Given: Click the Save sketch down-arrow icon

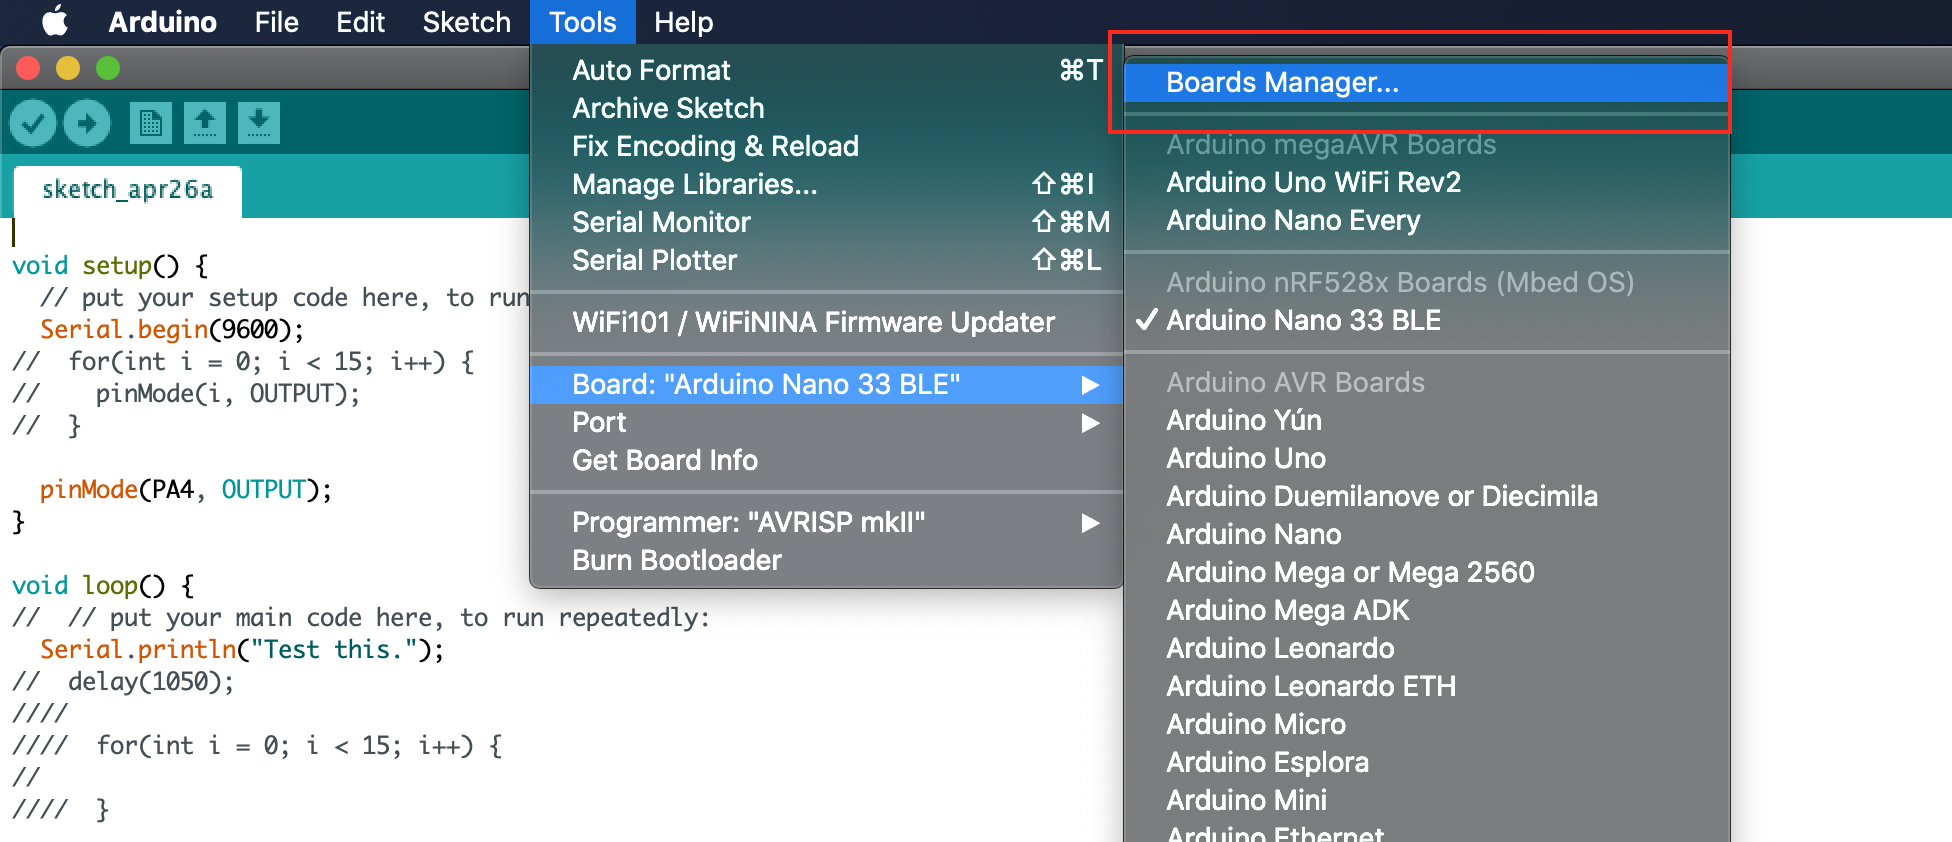Looking at the screenshot, I should [259, 123].
